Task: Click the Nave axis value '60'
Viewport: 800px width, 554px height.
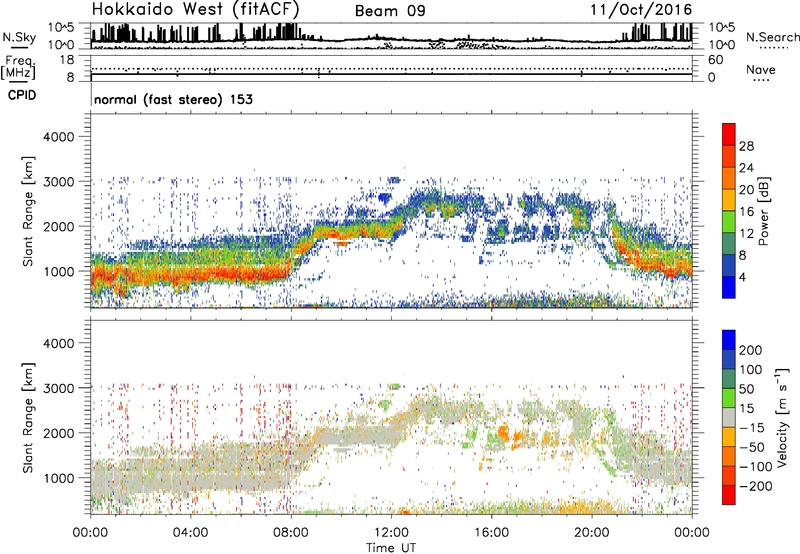Action: (715, 60)
